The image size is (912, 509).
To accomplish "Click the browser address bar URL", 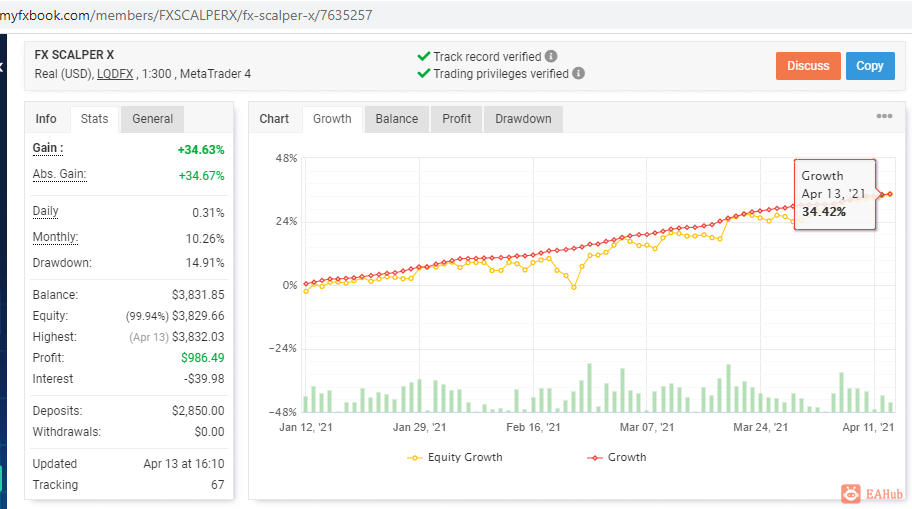I will tap(186, 15).
